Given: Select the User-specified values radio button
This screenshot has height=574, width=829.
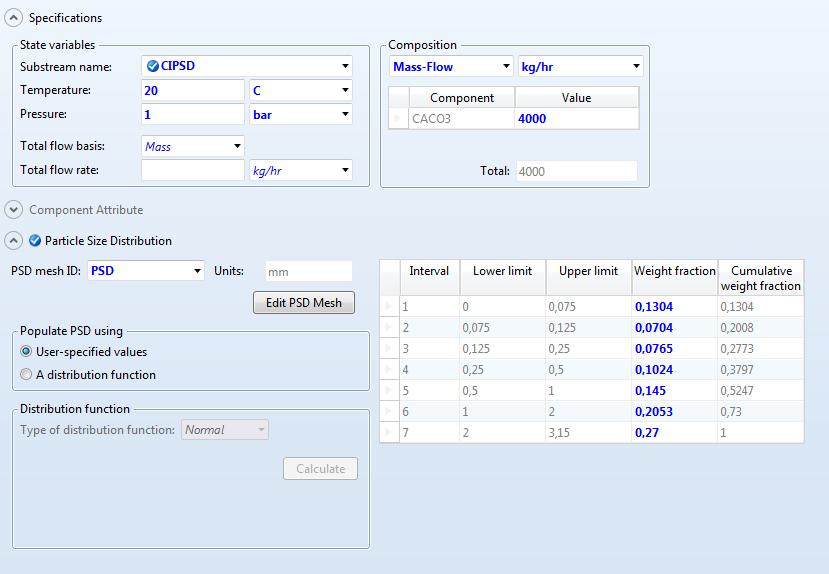Looking at the screenshot, I should click(26, 351).
